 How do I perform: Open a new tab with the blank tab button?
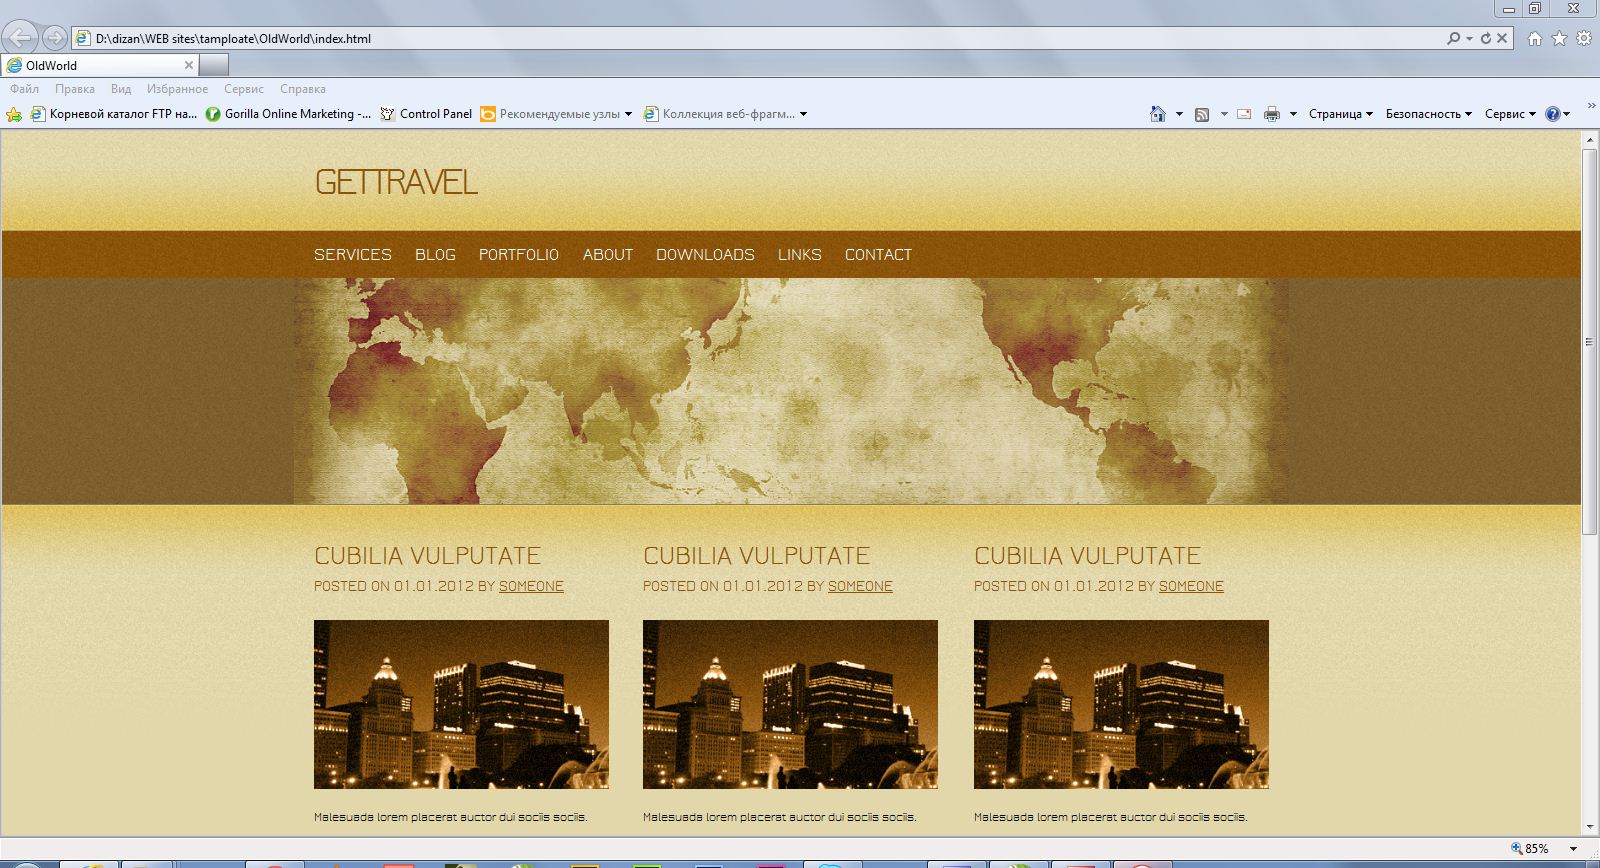point(214,65)
